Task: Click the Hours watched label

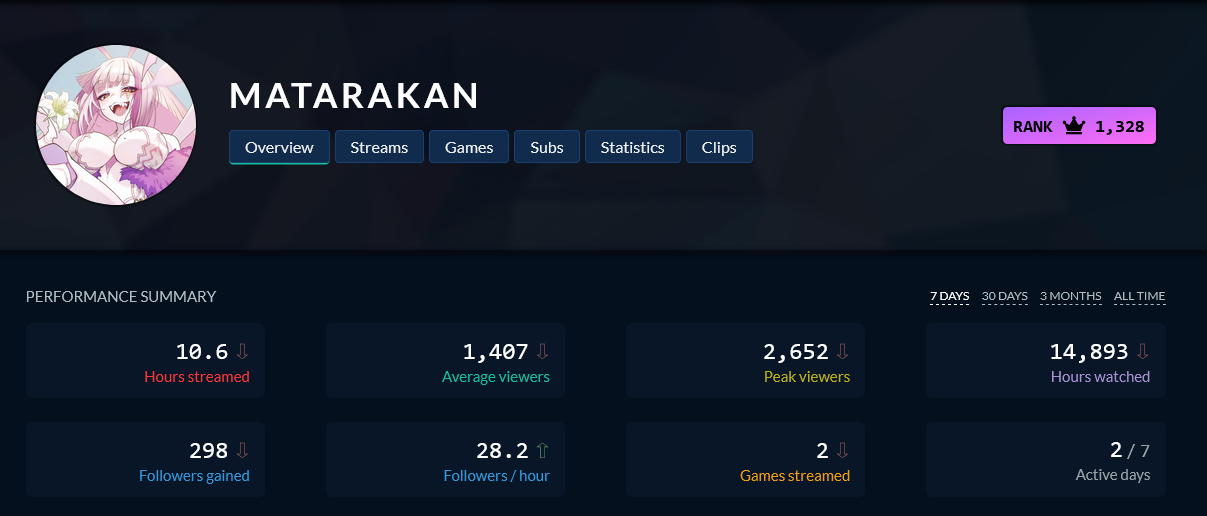Action: tap(1100, 377)
